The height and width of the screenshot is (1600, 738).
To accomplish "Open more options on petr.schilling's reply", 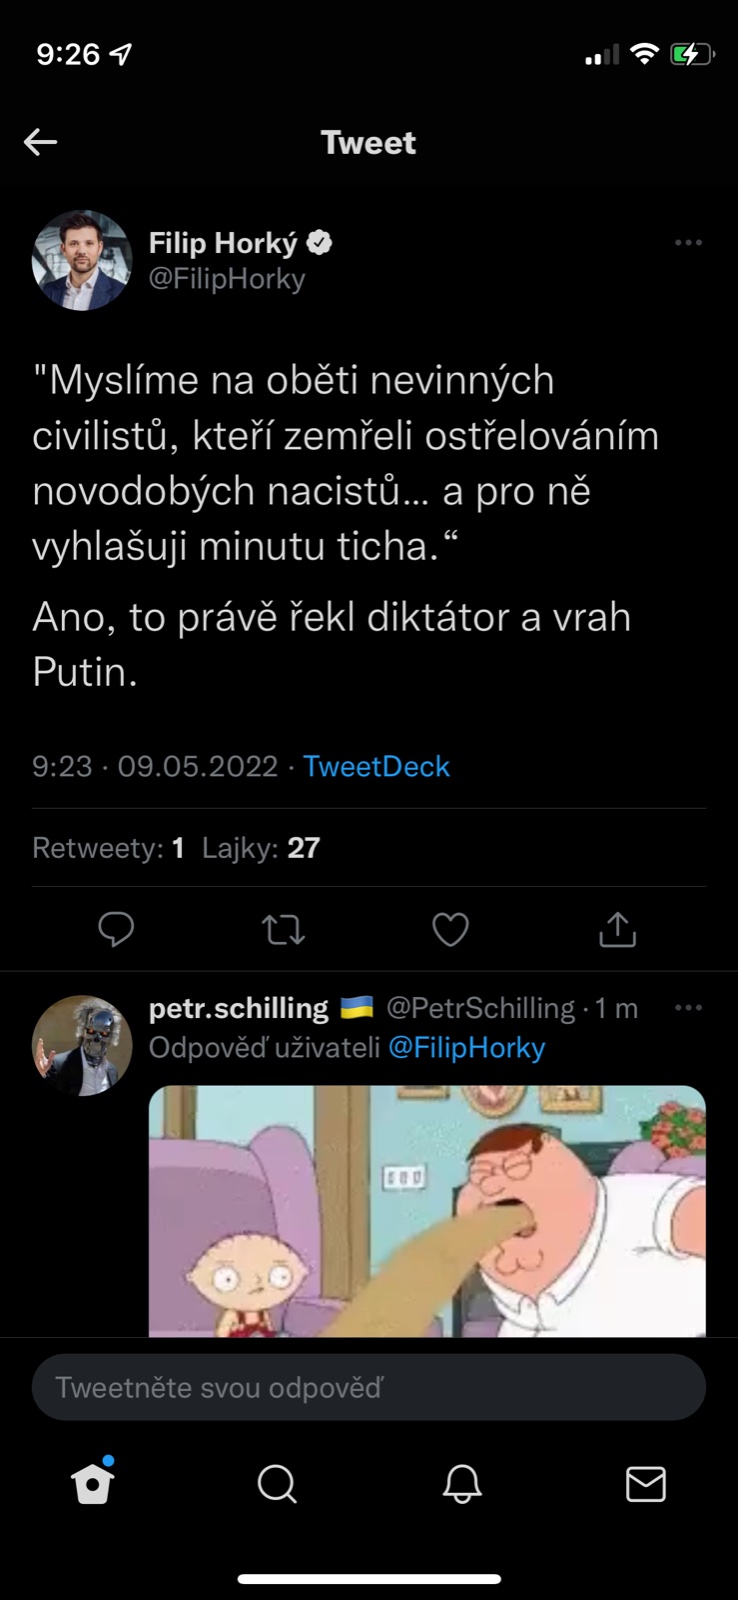I will tap(688, 1008).
